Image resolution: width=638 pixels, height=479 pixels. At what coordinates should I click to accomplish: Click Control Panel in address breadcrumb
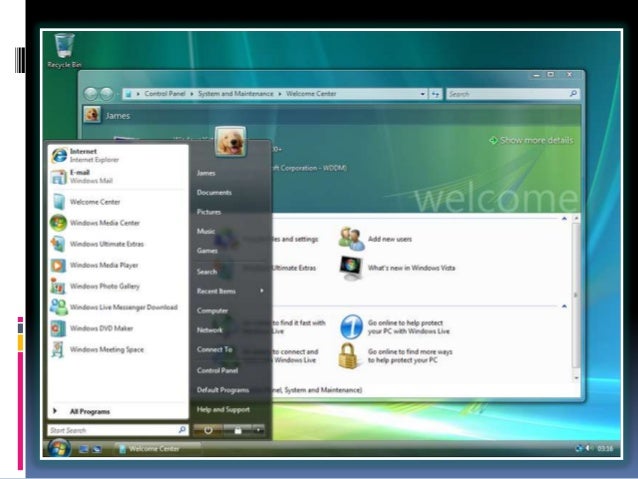point(165,94)
